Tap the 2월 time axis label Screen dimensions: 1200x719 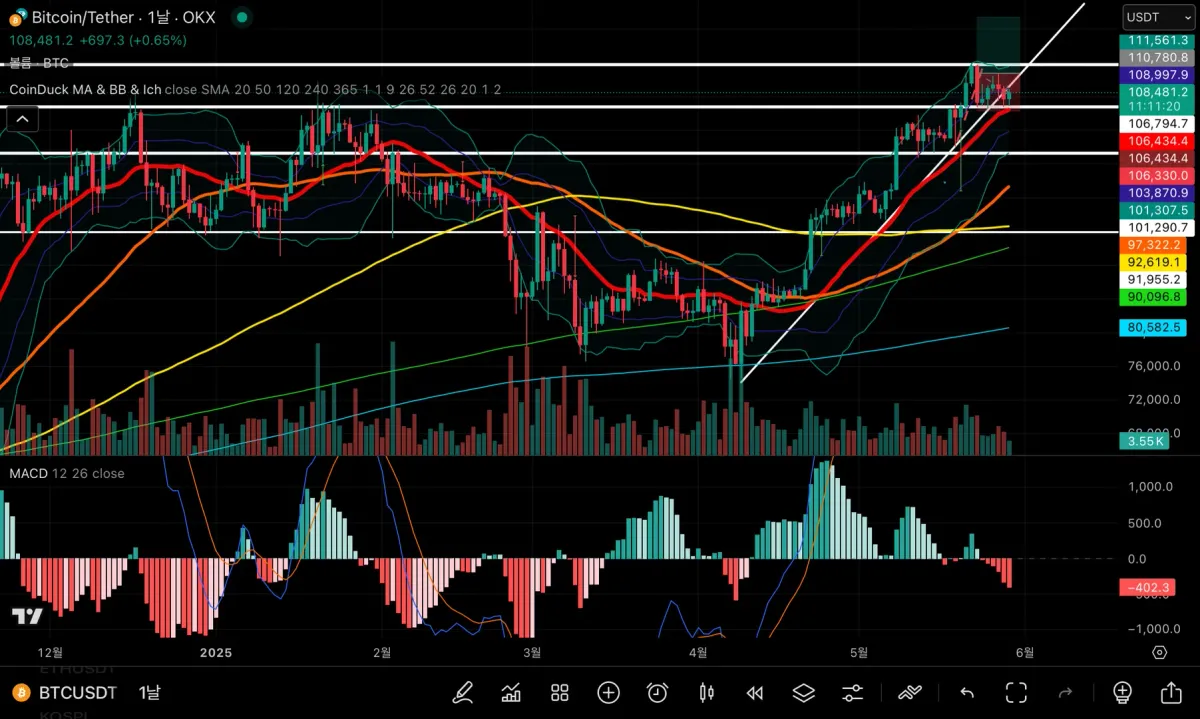click(381, 652)
